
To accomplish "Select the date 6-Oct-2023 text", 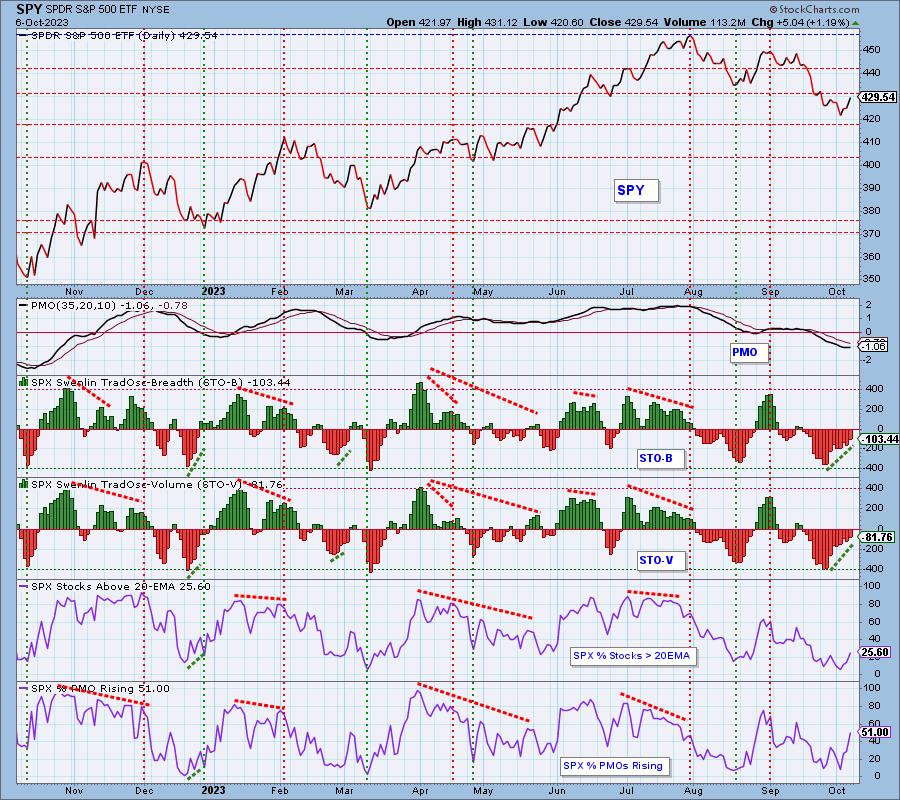I will click(x=42, y=22).
